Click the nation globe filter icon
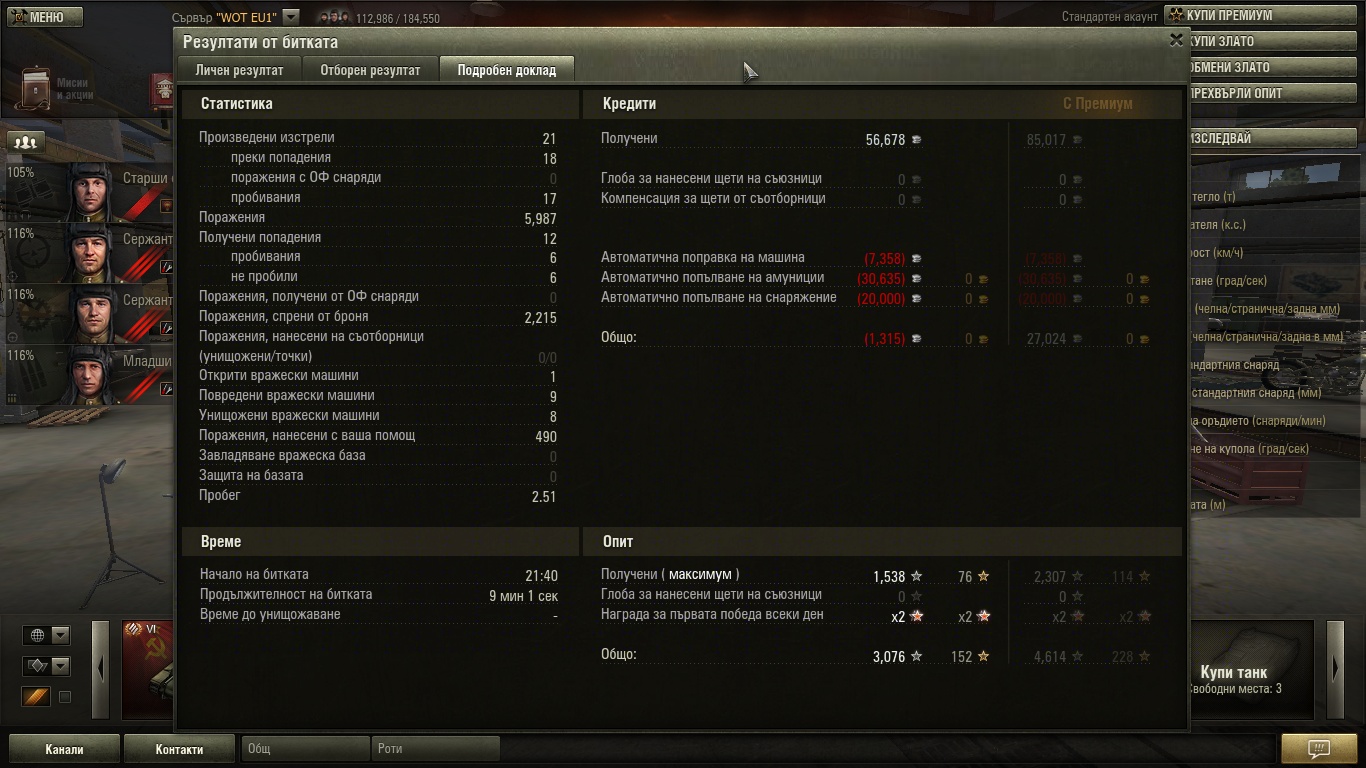Viewport: 1366px width, 768px height. pos(37,635)
